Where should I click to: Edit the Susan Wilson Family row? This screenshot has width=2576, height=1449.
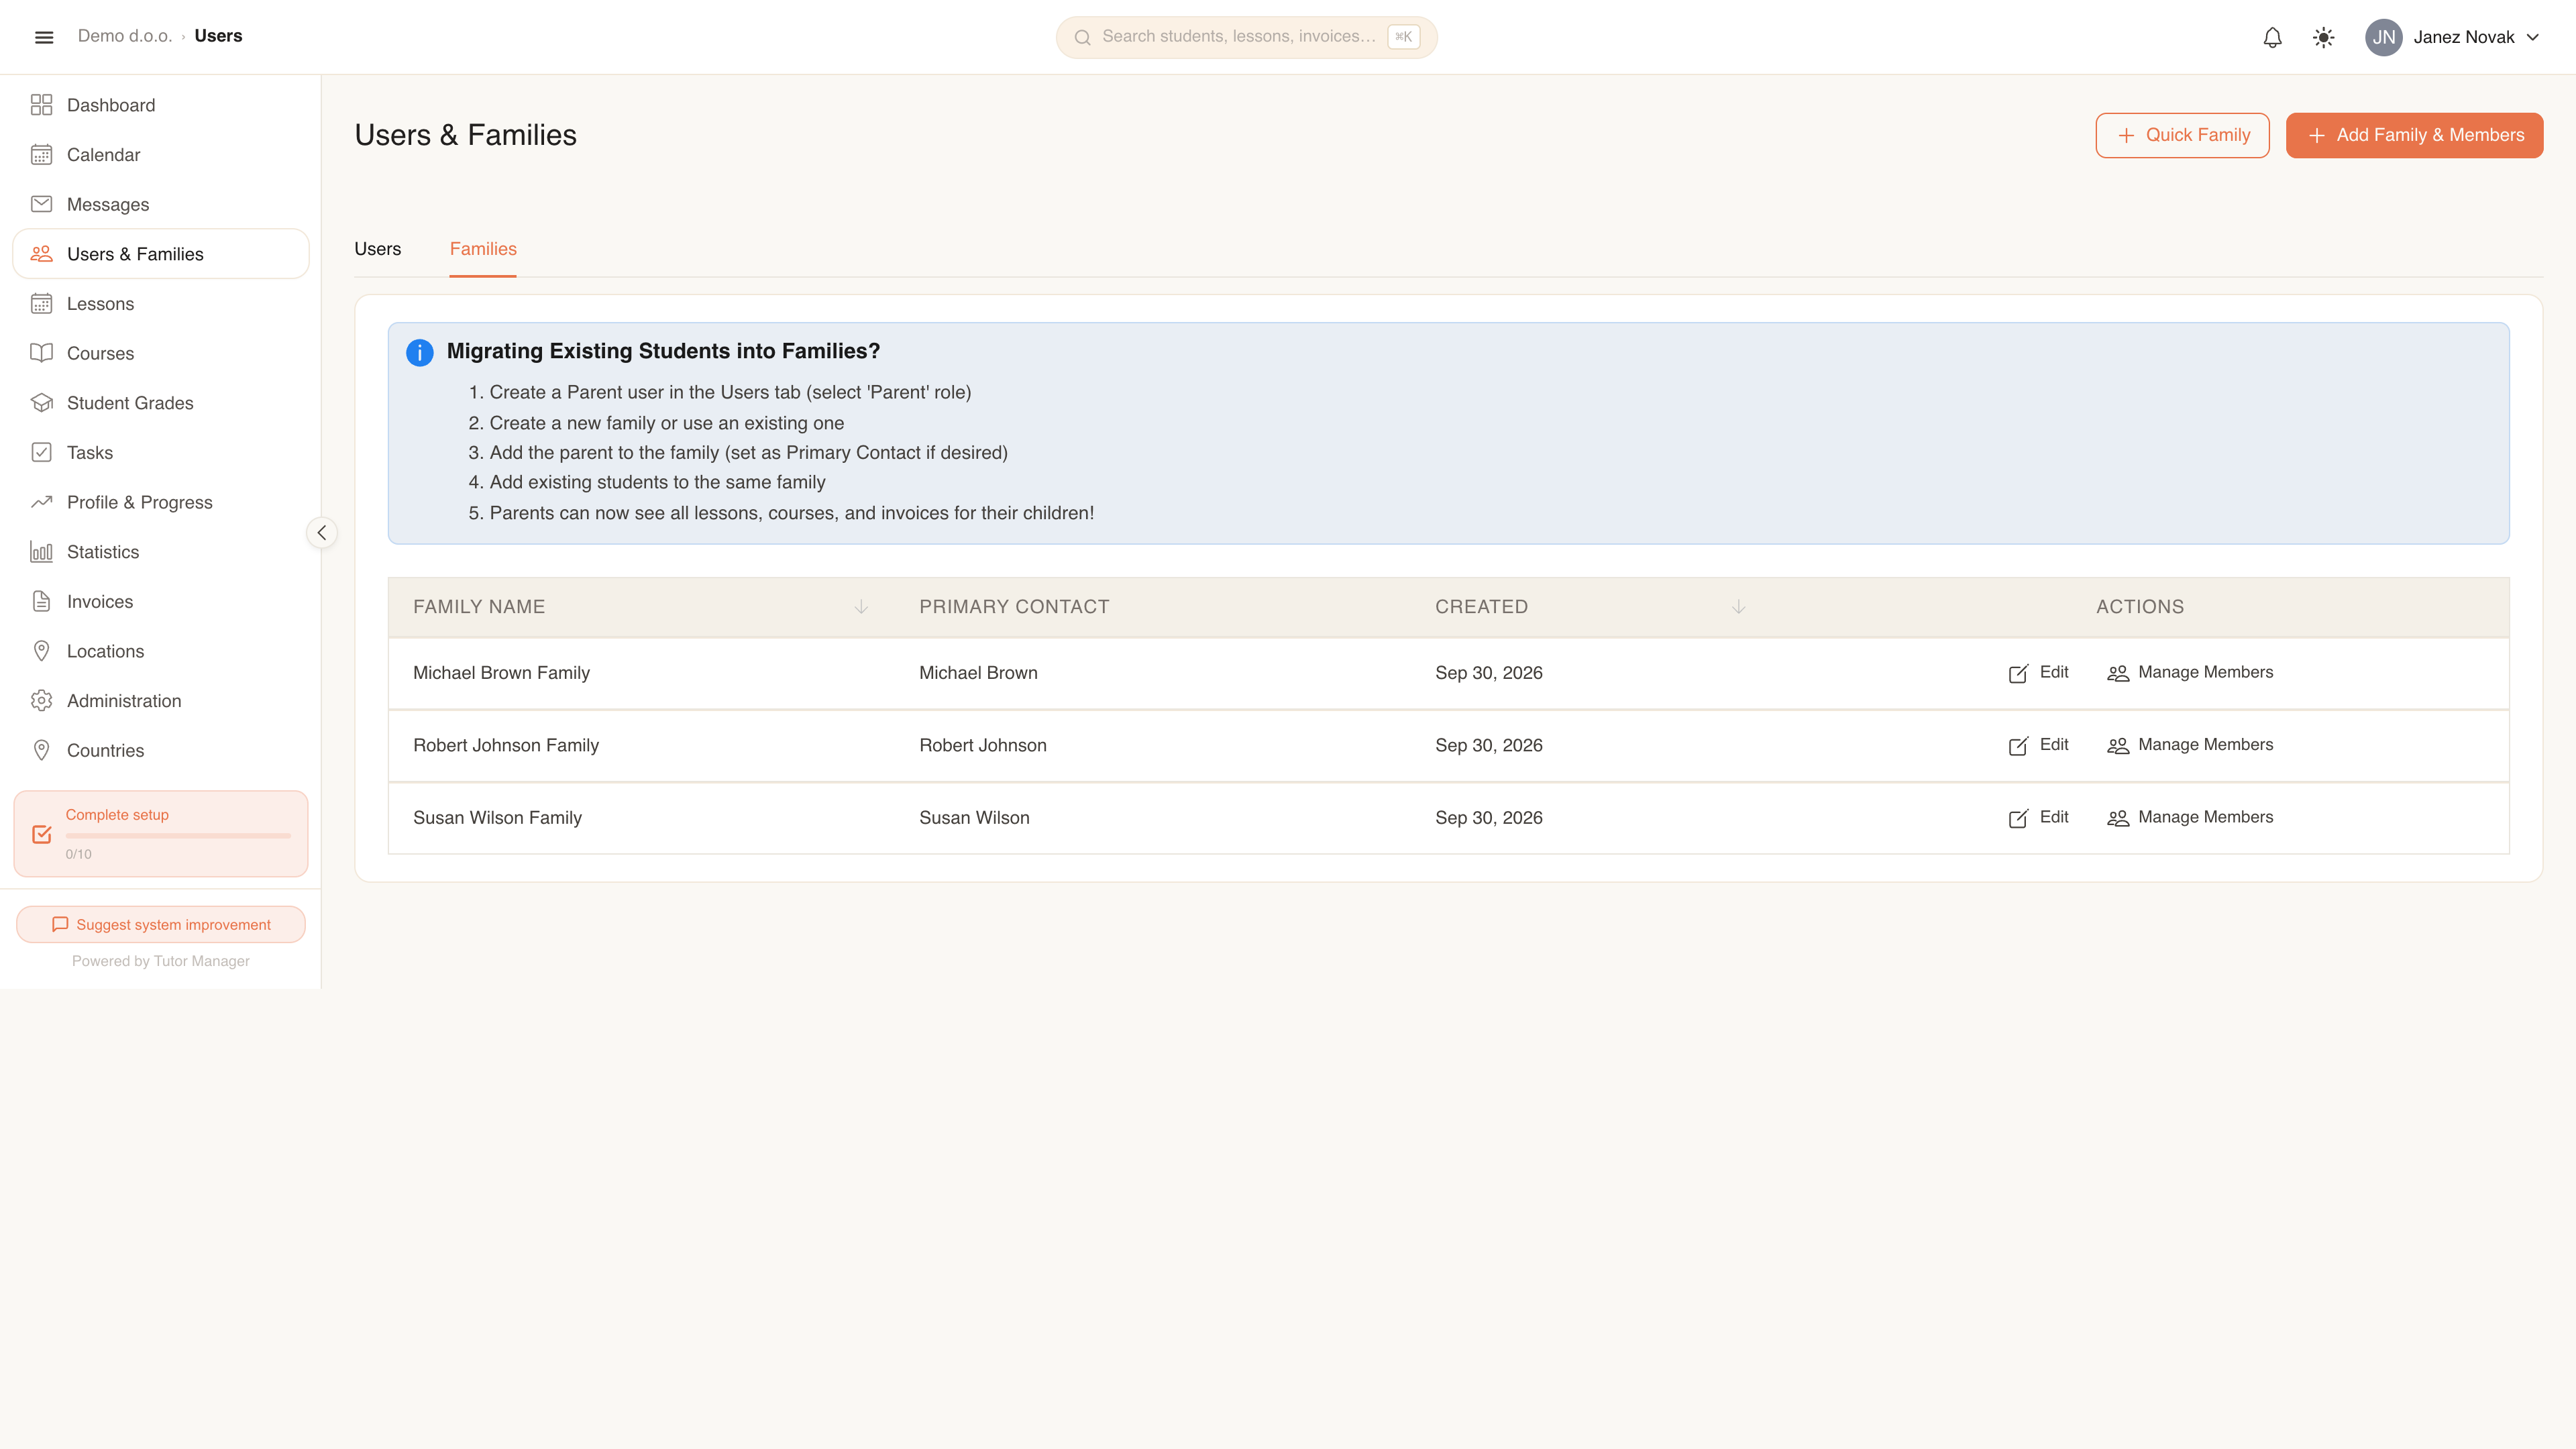click(2038, 818)
